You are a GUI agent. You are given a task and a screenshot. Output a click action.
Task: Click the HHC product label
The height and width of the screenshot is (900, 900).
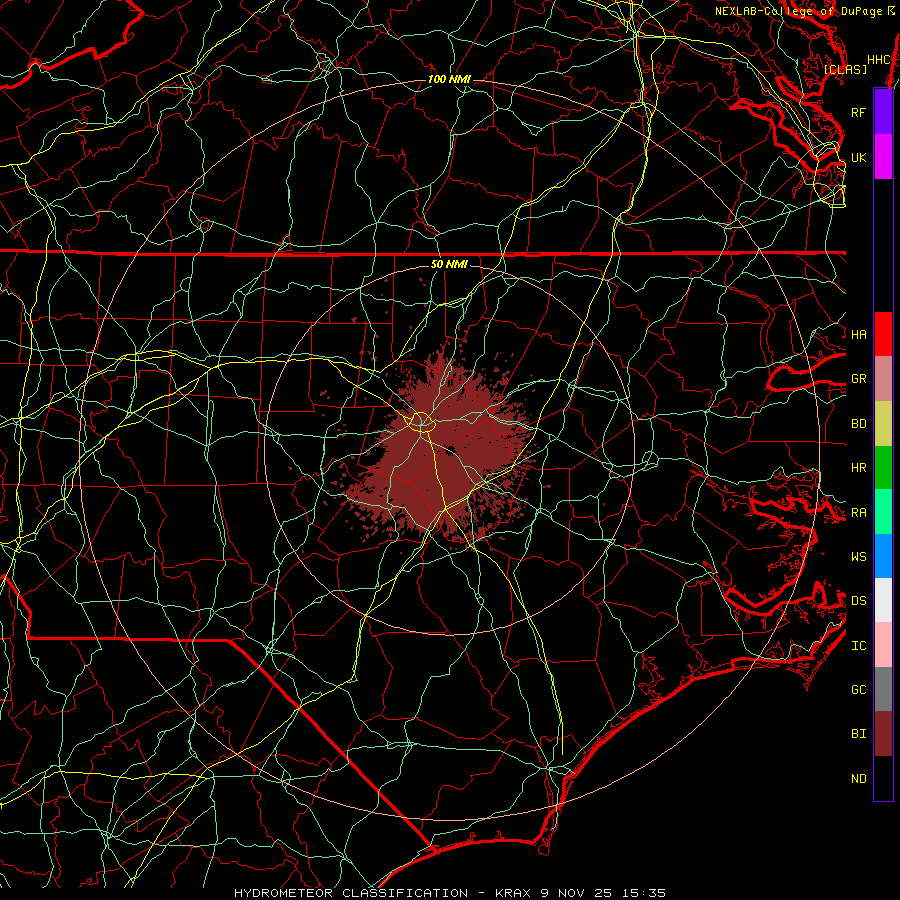879,60
